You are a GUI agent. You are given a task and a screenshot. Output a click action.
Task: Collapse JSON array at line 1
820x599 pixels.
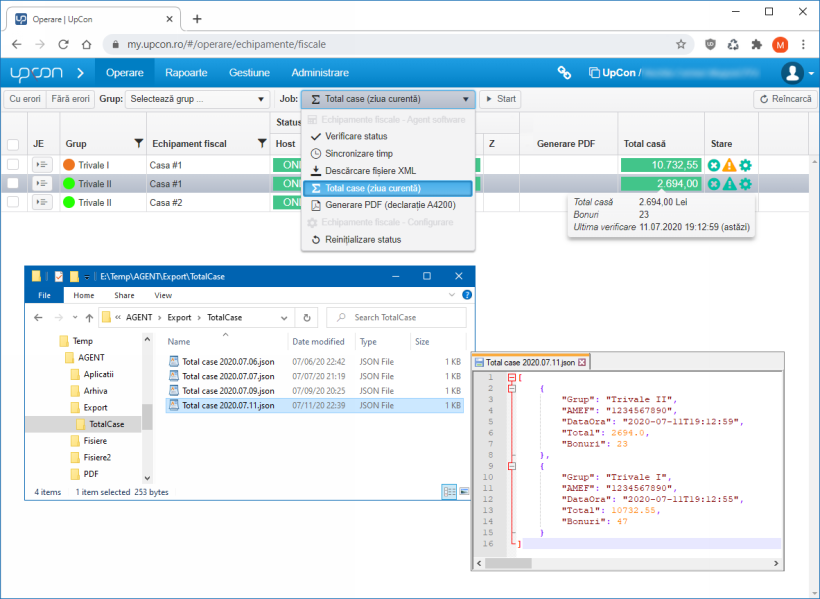point(512,377)
